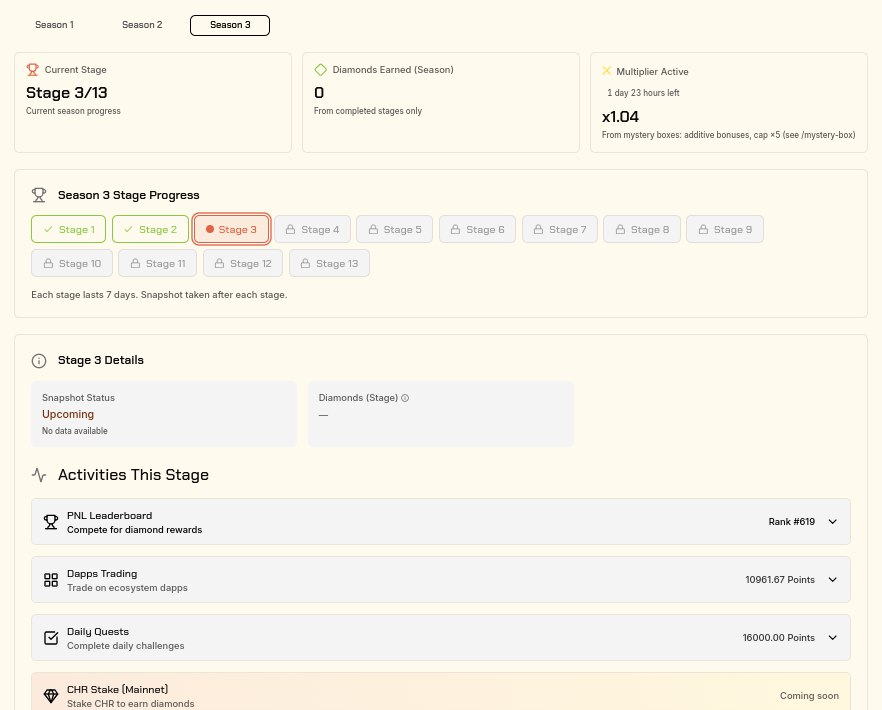Switch to the Season 1 tab
The height and width of the screenshot is (710, 882).
(x=55, y=25)
